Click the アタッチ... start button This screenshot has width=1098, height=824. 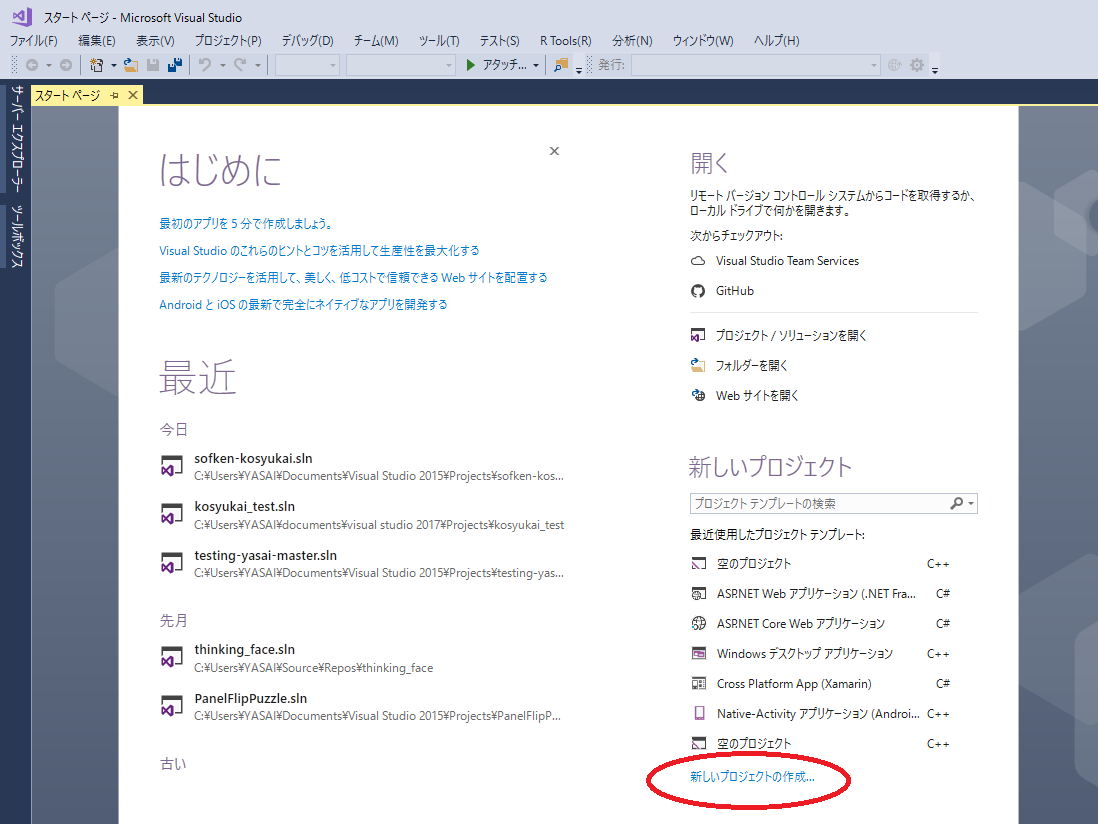click(x=497, y=65)
